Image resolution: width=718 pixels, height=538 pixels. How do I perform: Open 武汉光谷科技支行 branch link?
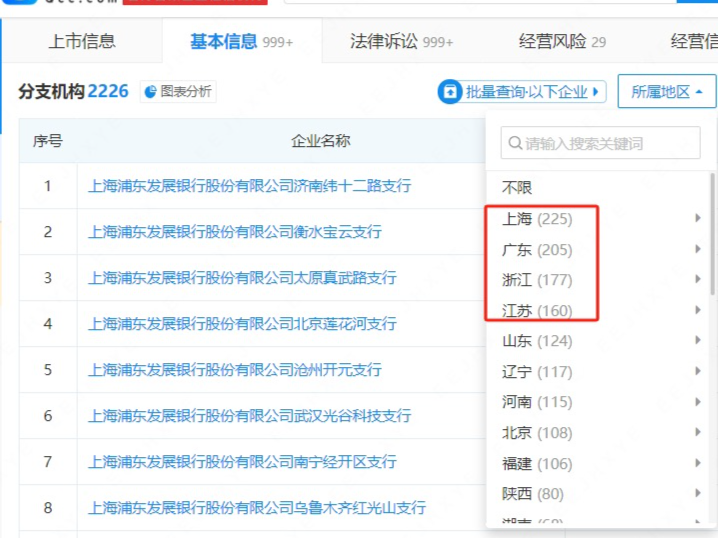pyautogui.click(x=250, y=416)
